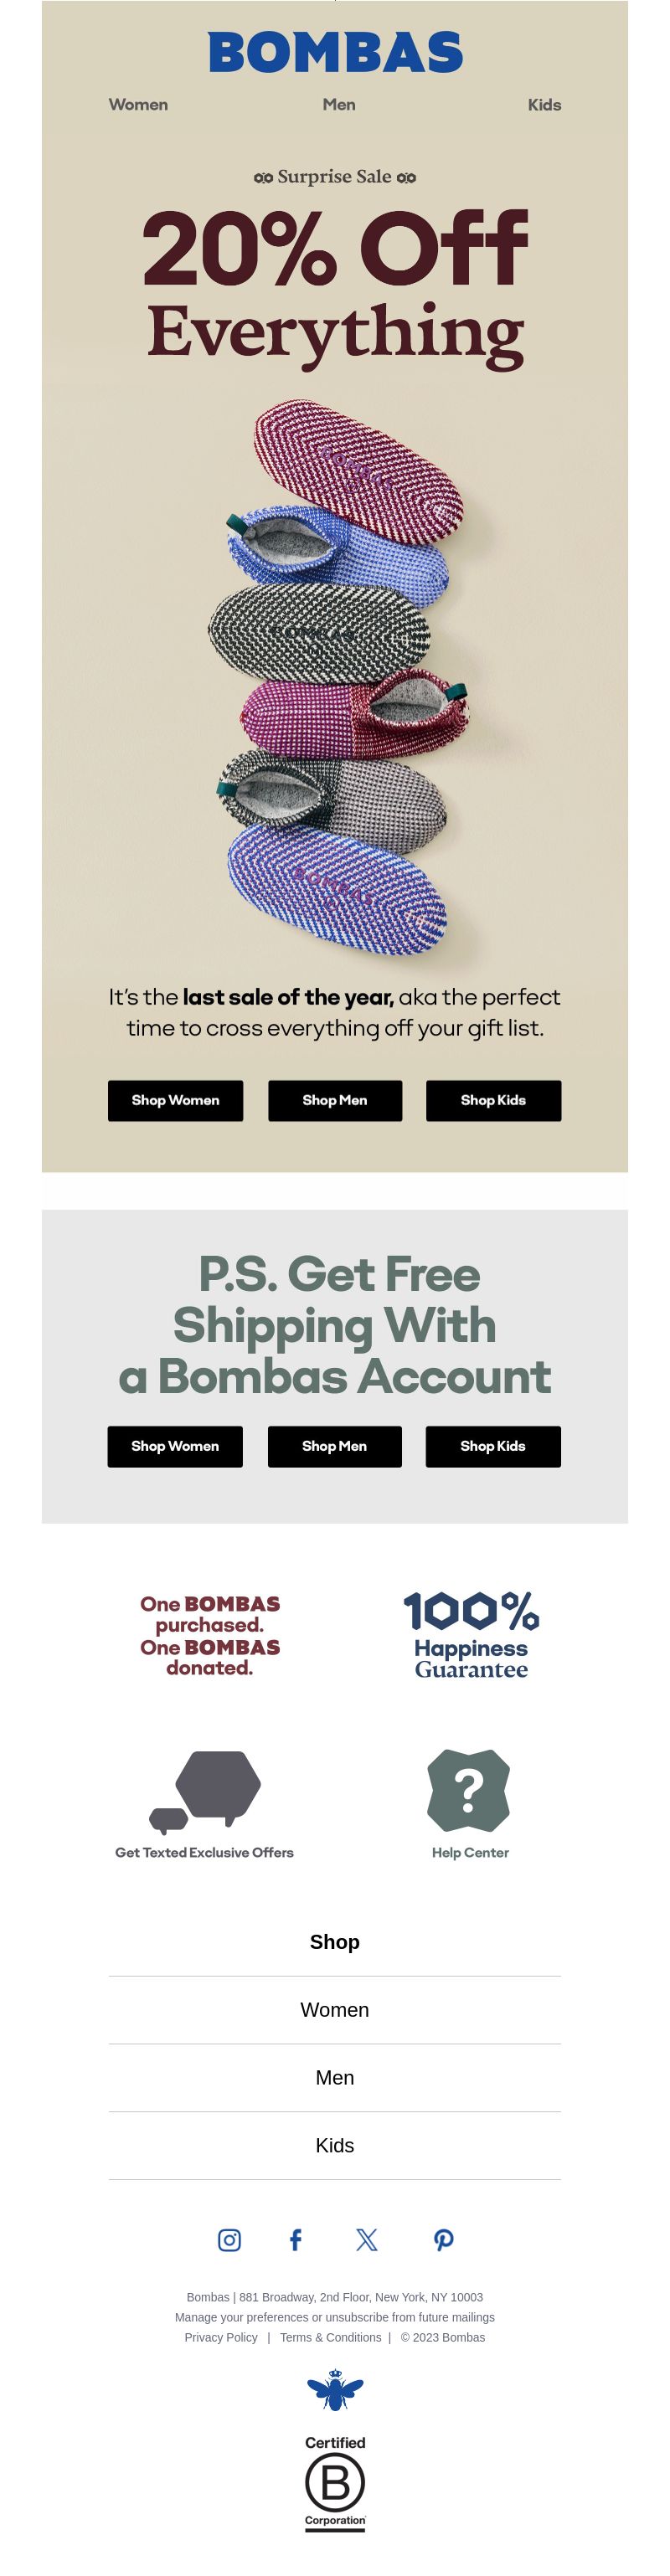The image size is (670, 2576).
Task: Select Kids in the footer Shop list
Action: [335, 2145]
